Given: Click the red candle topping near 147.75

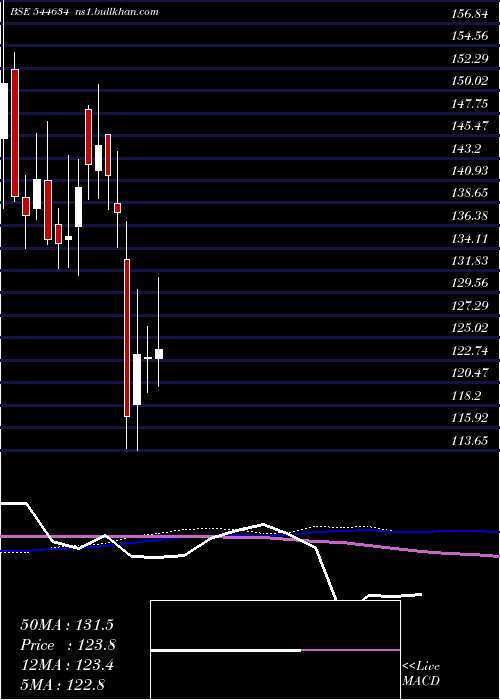Looking at the screenshot, I should point(88,137).
